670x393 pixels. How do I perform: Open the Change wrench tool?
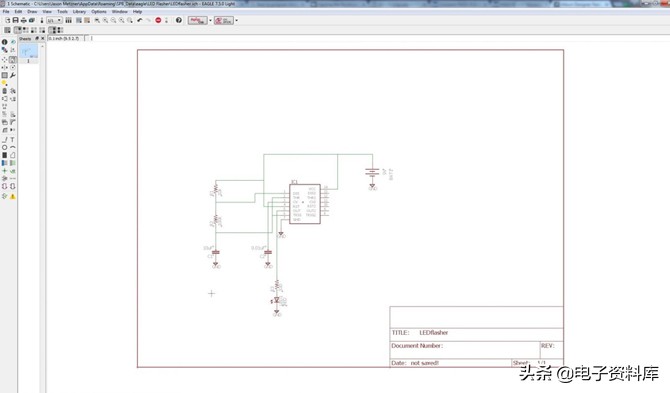tap(12, 75)
